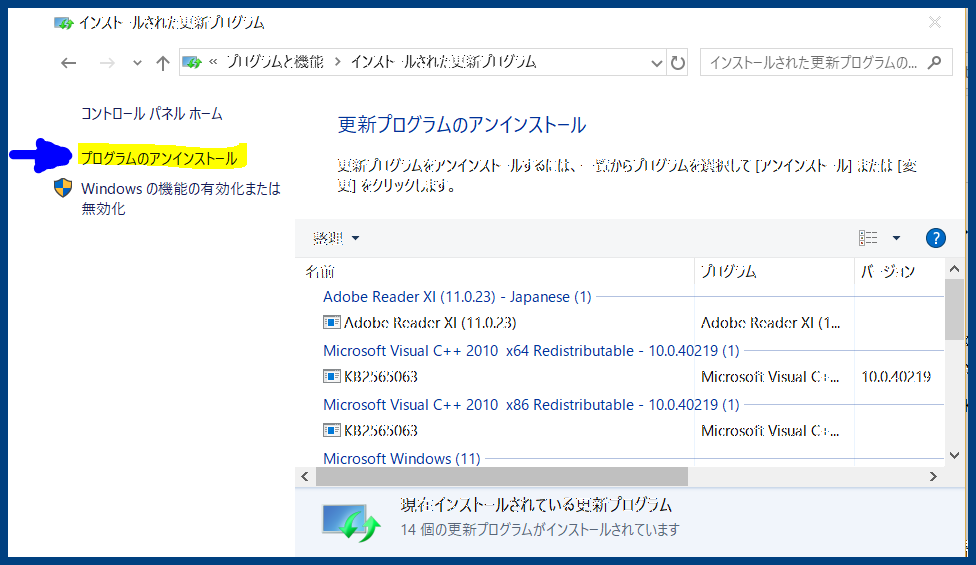Collapse Adobe Reader XI (11.0.23) - Japanese group

457,297
